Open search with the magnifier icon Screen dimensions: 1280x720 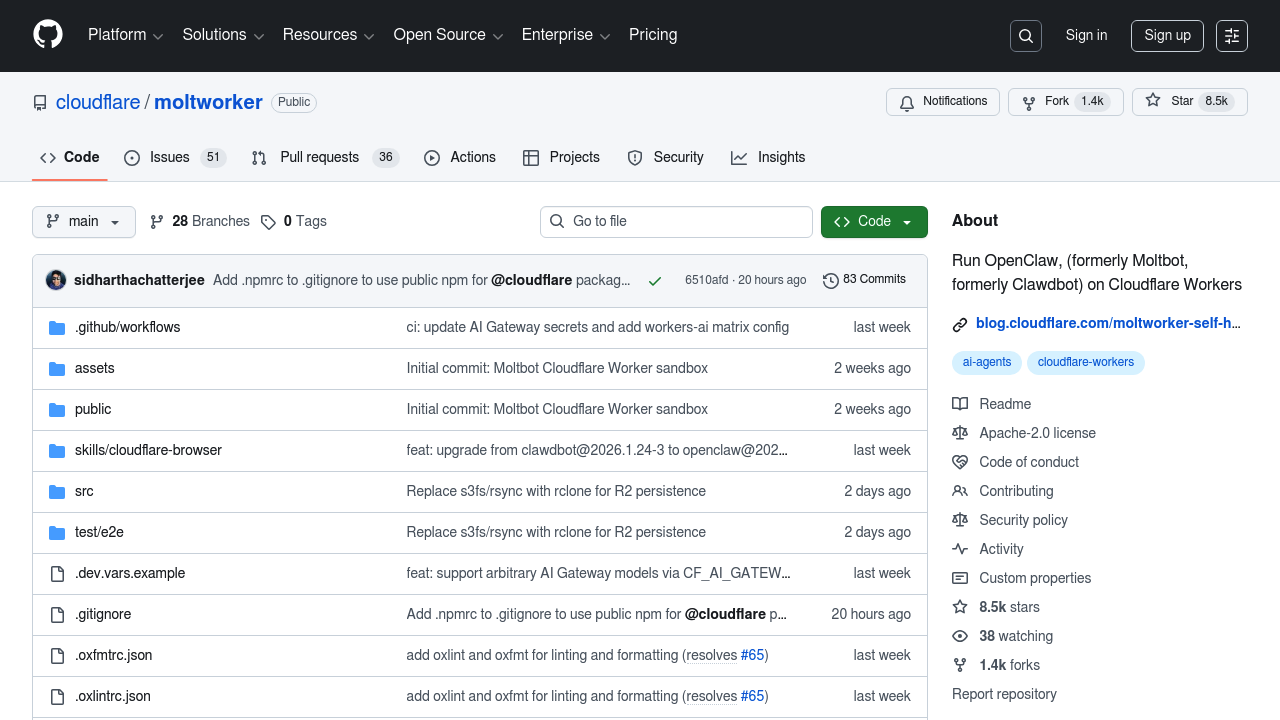[x=1026, y=36]
